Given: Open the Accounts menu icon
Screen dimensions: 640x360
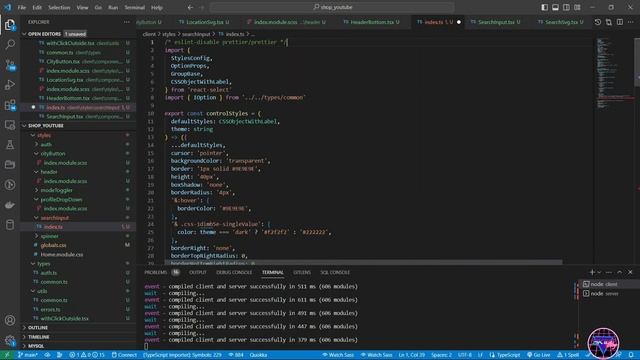Looking at the screenshot, I should [10, 320].
